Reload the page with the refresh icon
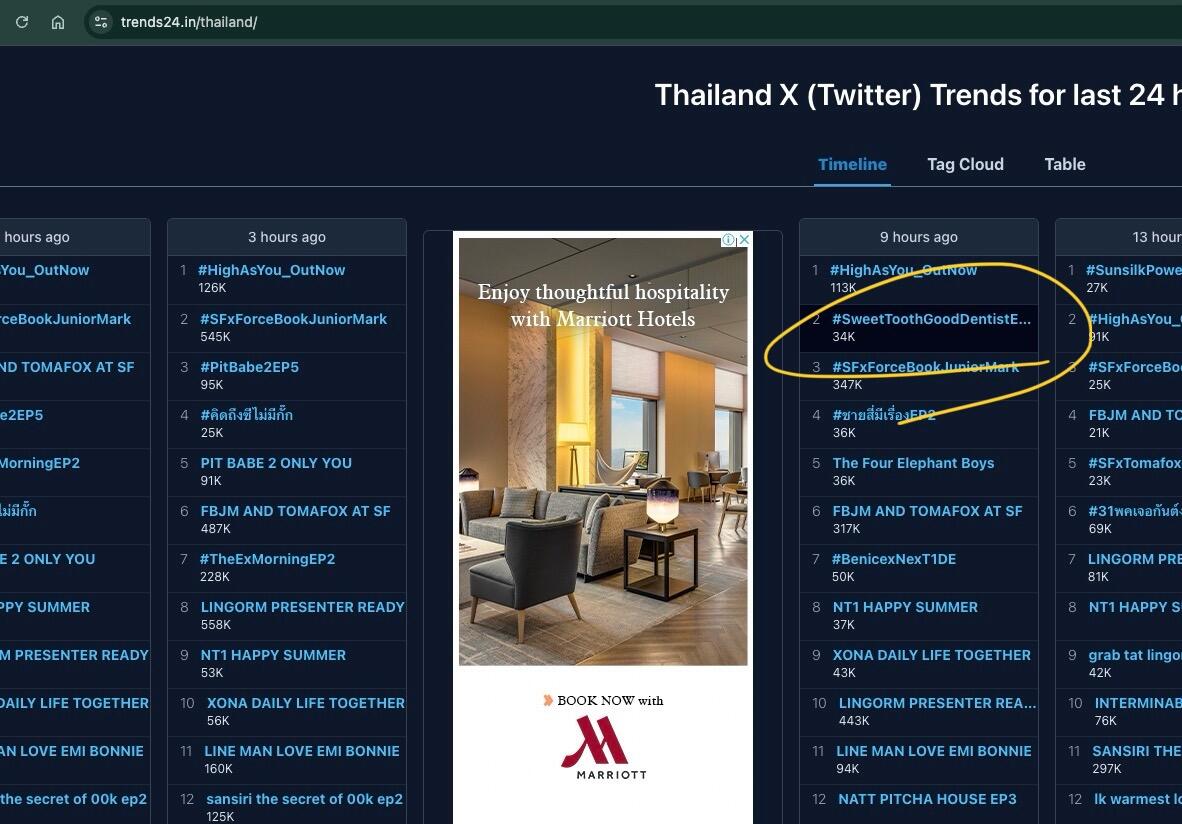 click(22, 22)
